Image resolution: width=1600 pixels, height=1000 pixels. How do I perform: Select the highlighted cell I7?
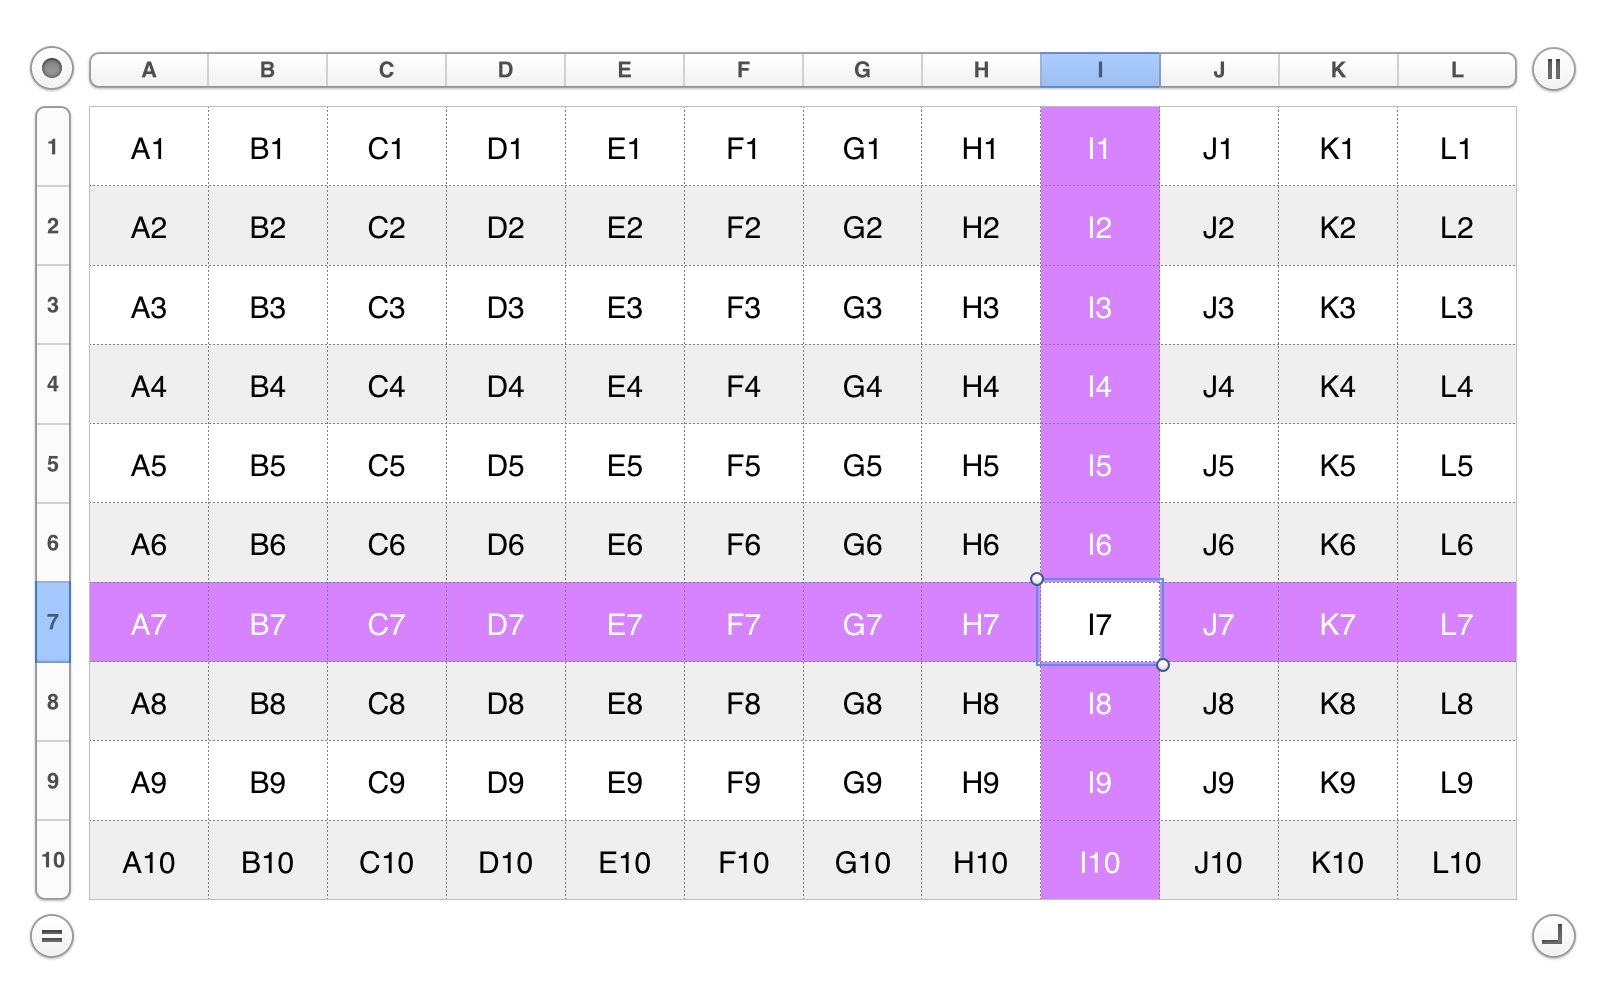(x=1100, y=623)
